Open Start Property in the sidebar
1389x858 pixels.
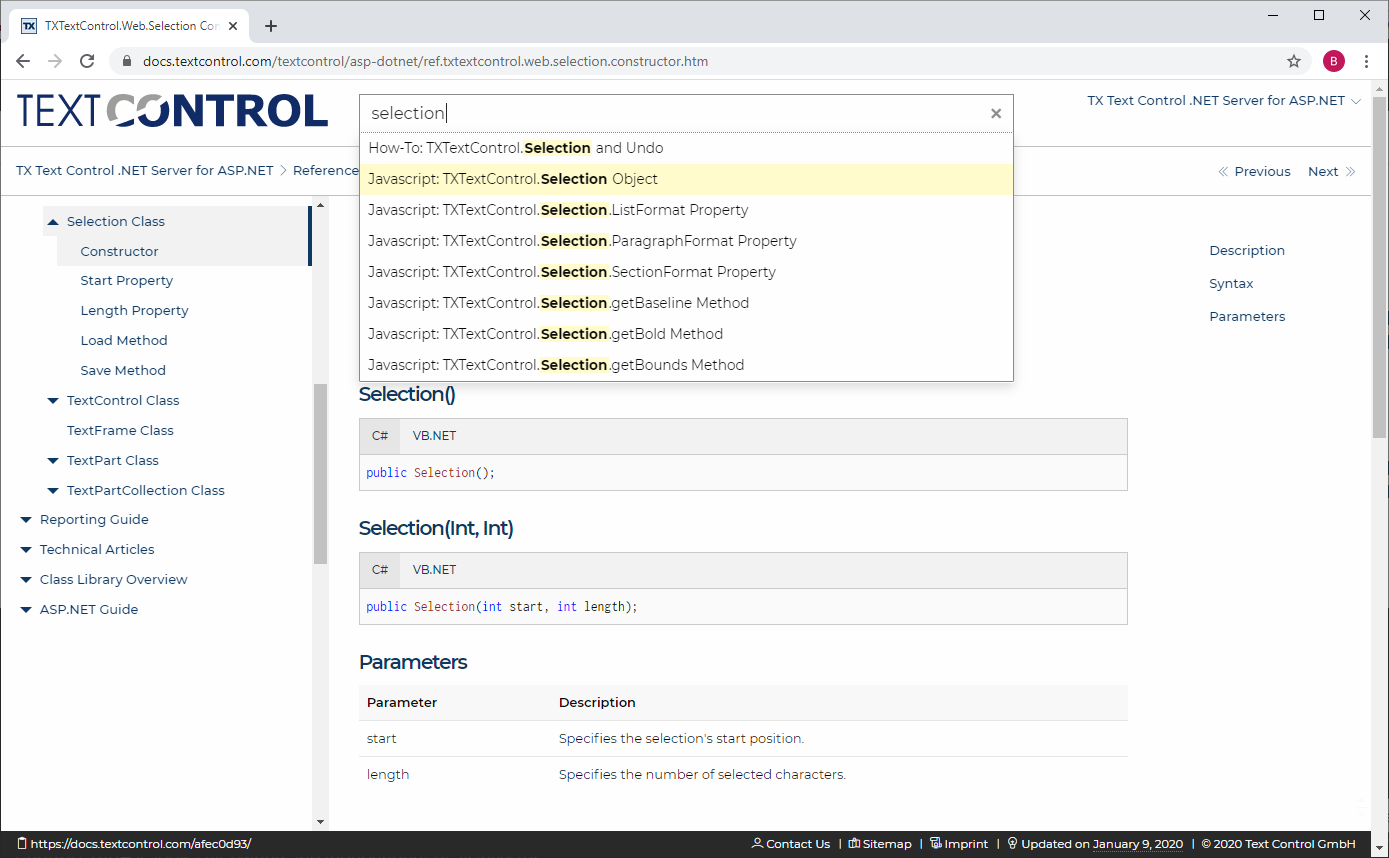click(x=126, y=281)
